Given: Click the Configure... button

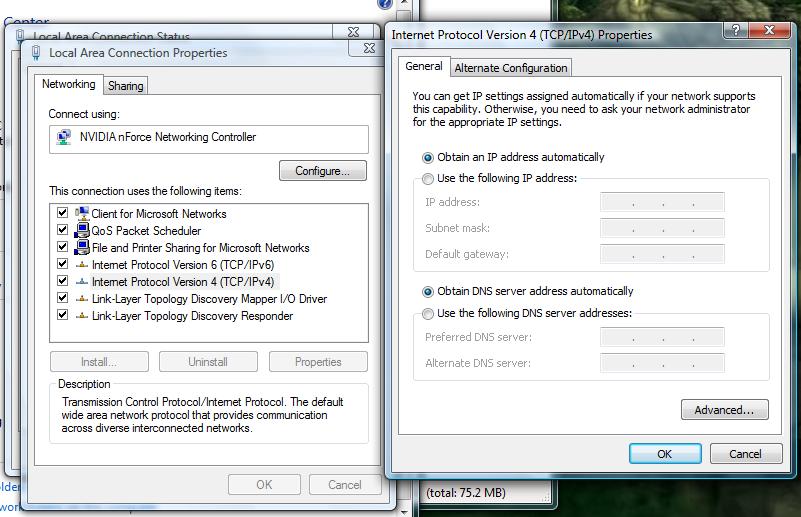Looking at the screenshot, I should (323, 171).
